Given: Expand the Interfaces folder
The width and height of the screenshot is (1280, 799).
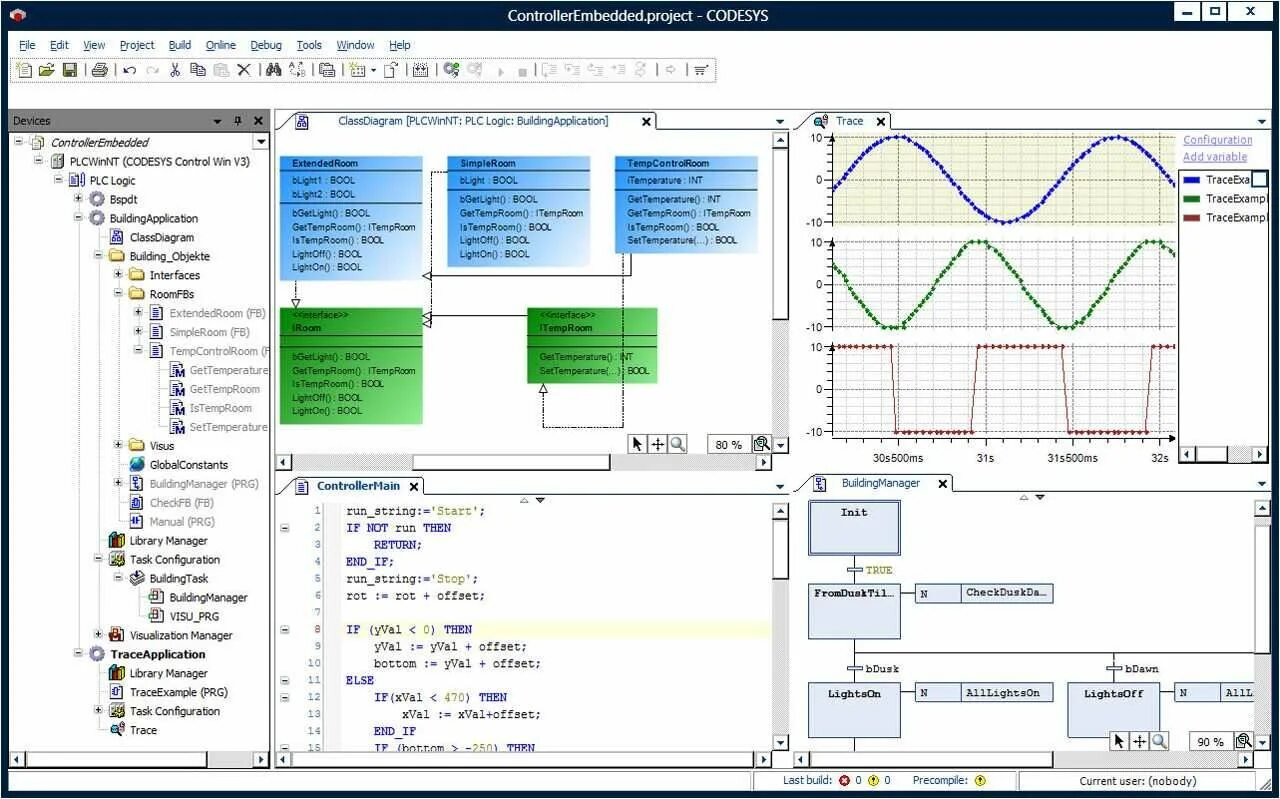Looking at the screenshot, I should coord(118,275).
